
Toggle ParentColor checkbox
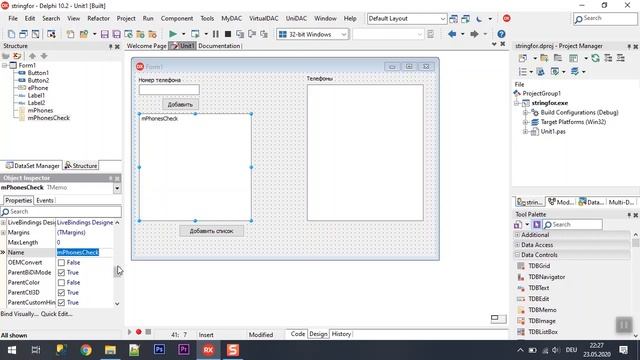pyautogui.click(x=61, y=282)
